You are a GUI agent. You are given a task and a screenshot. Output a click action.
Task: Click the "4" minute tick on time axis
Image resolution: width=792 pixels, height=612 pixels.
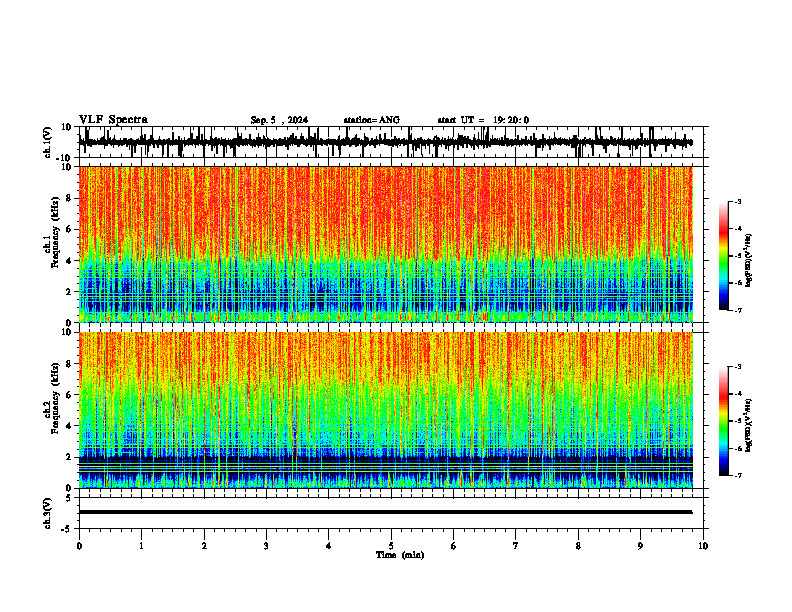[329, 546]
